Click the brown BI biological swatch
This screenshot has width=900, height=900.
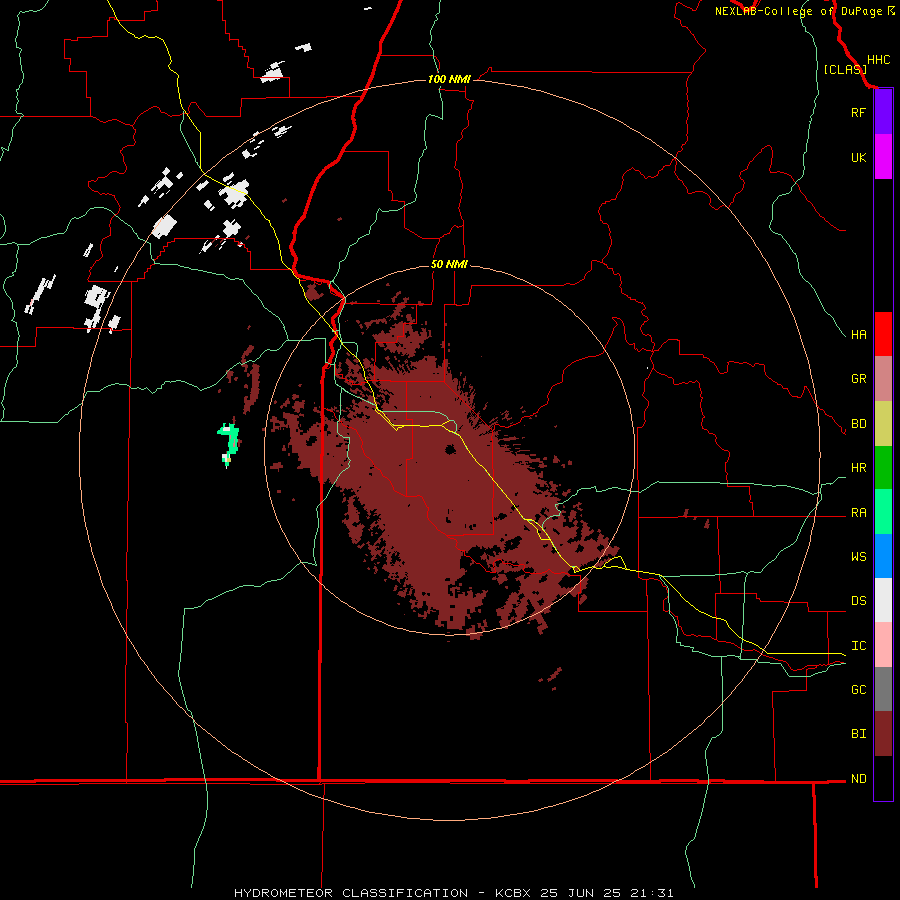883,734
